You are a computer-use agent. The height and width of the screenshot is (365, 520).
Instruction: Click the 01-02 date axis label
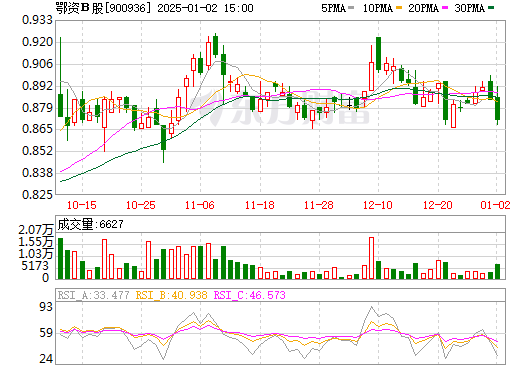pos(495,205)
